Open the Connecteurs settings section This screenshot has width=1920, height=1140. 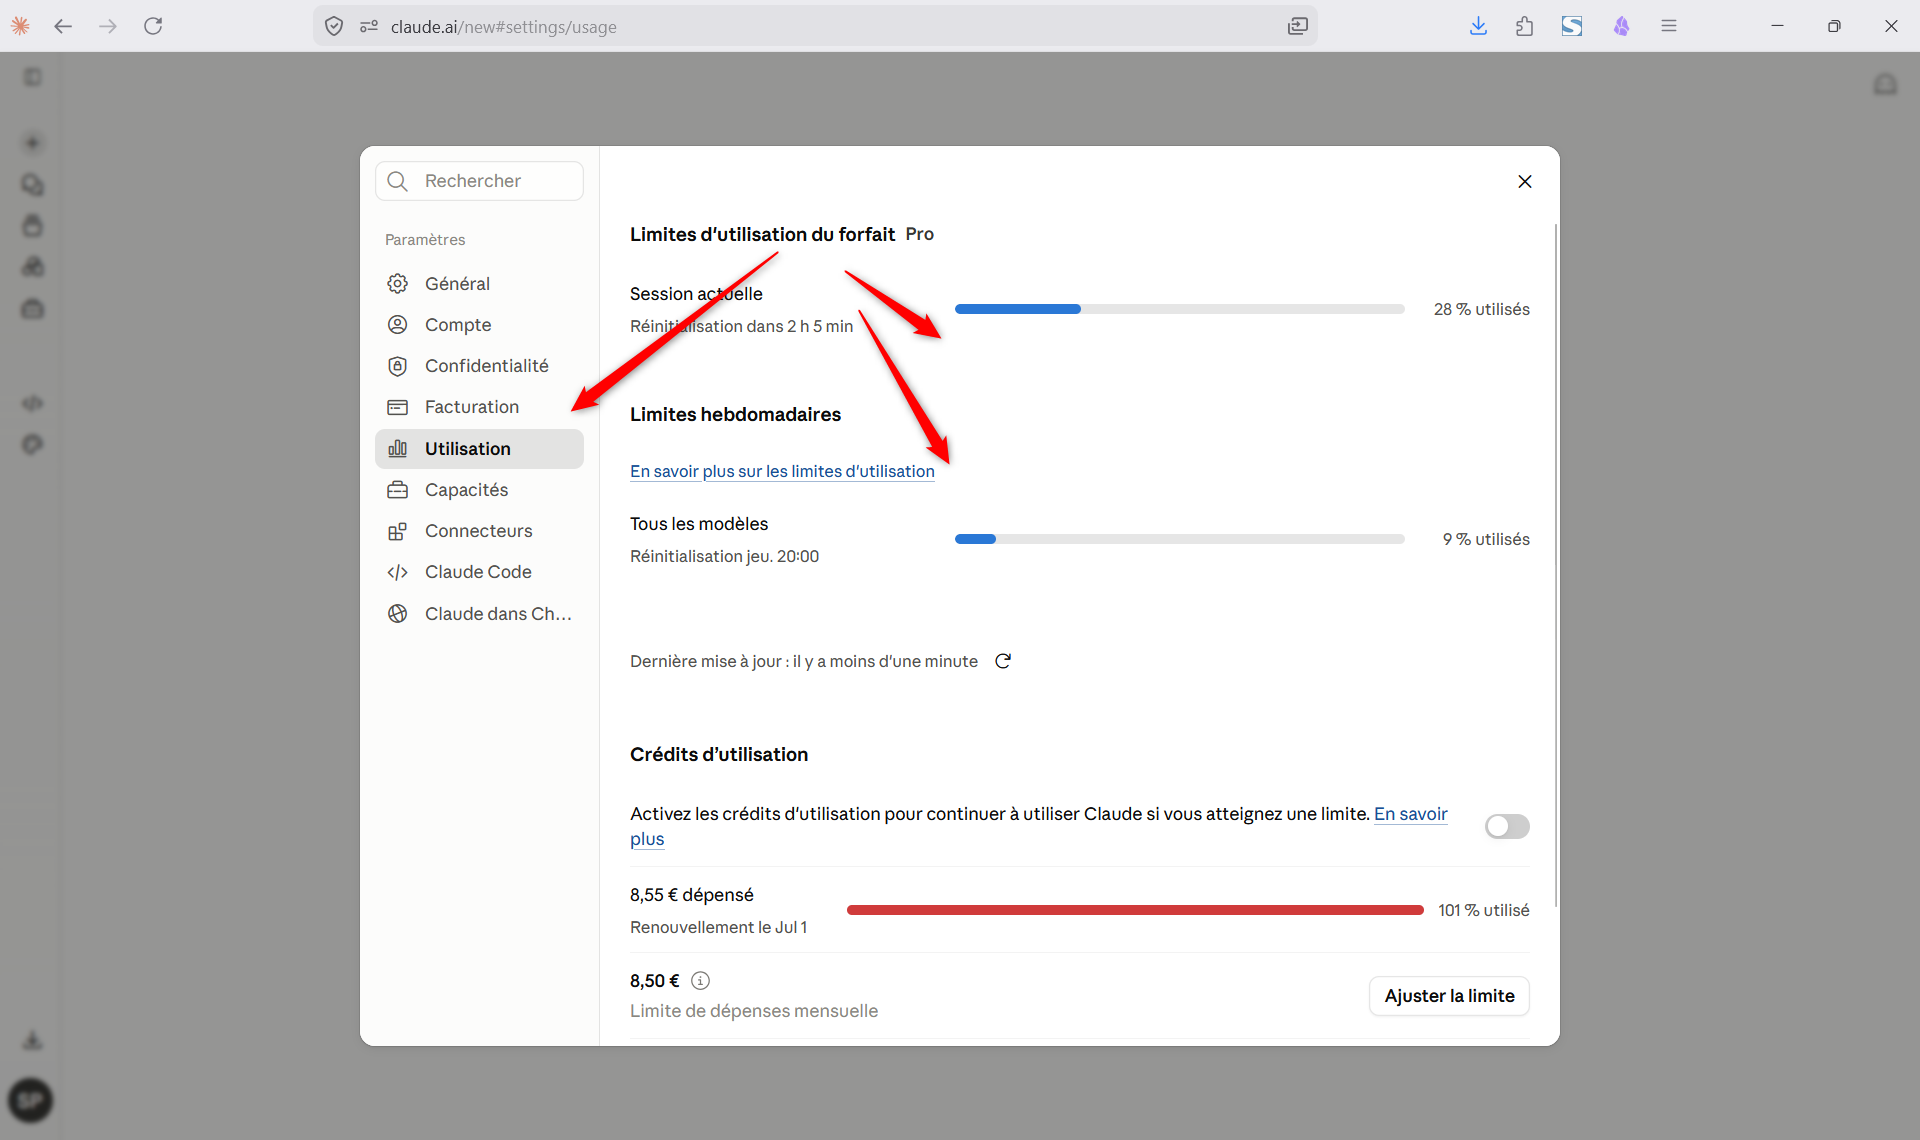[x=479, y=531]
